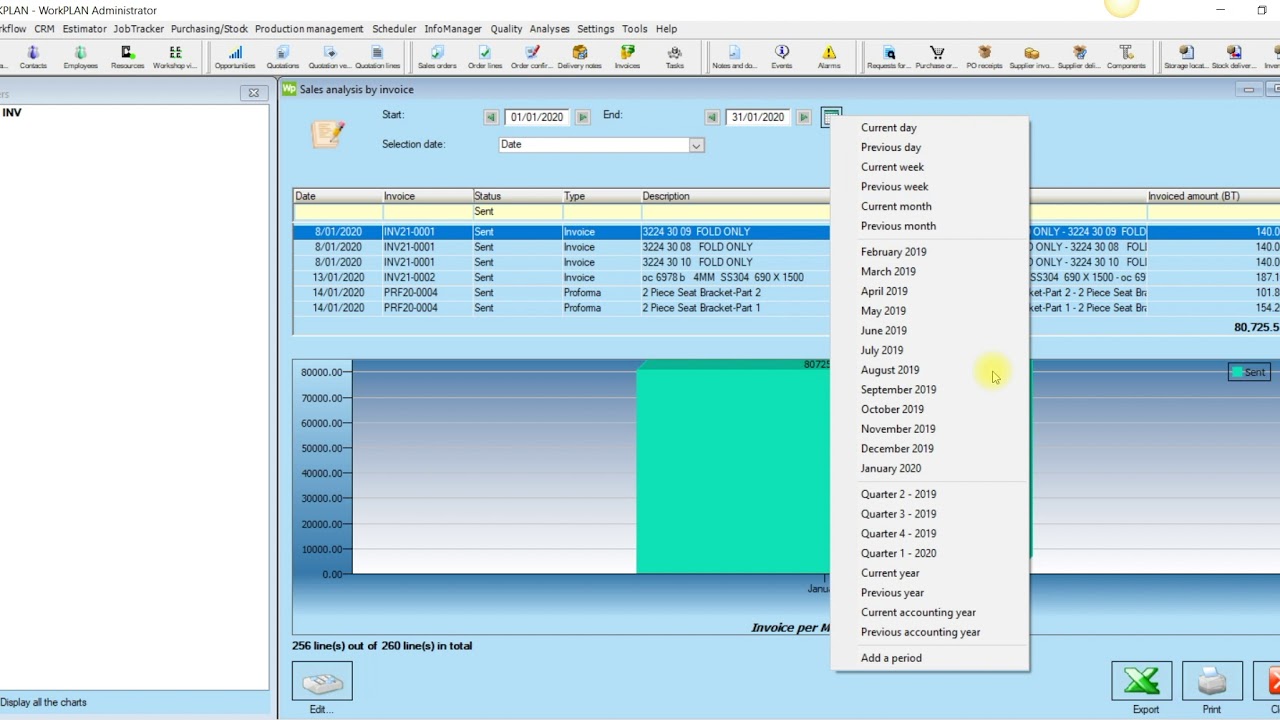Viewport: 1280px width, 720px height.
Task: Open the PO receipts toolbar icon
Action: 984,57
